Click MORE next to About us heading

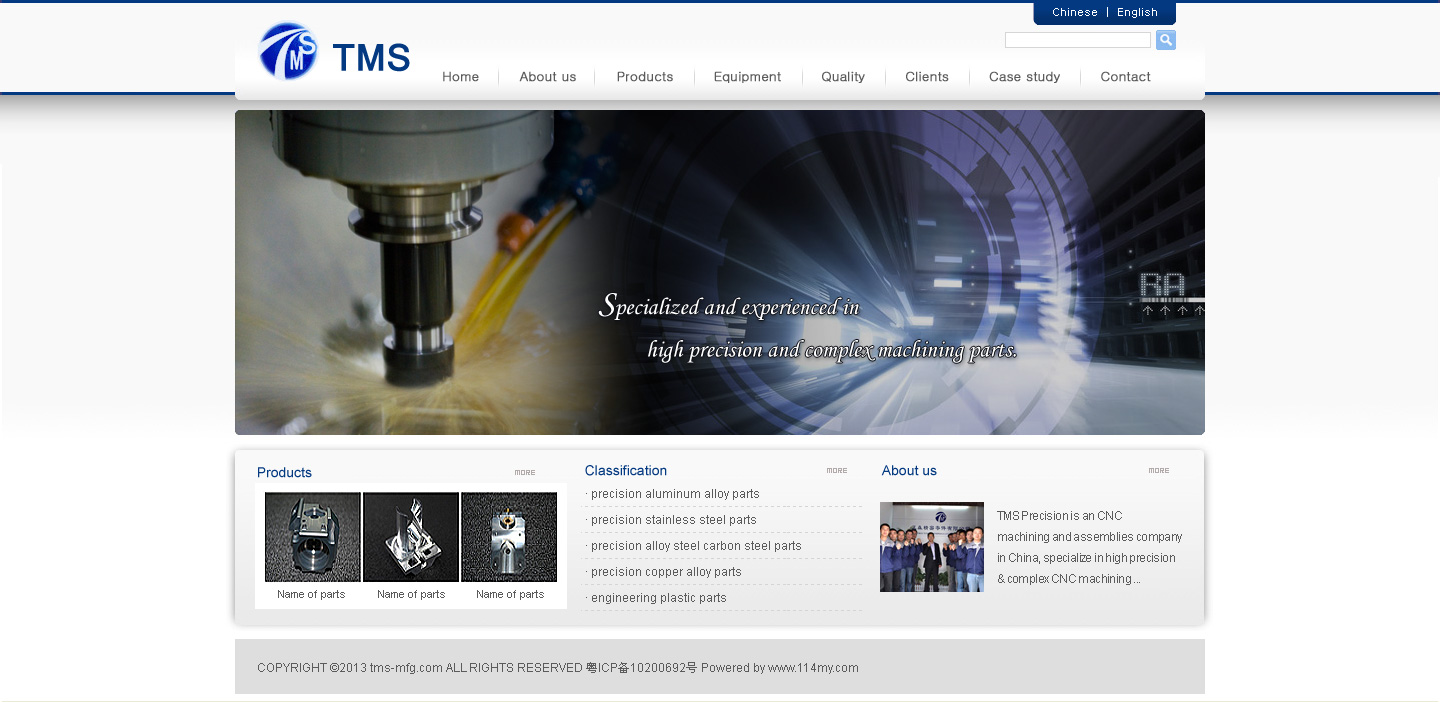coord(1159,471)
